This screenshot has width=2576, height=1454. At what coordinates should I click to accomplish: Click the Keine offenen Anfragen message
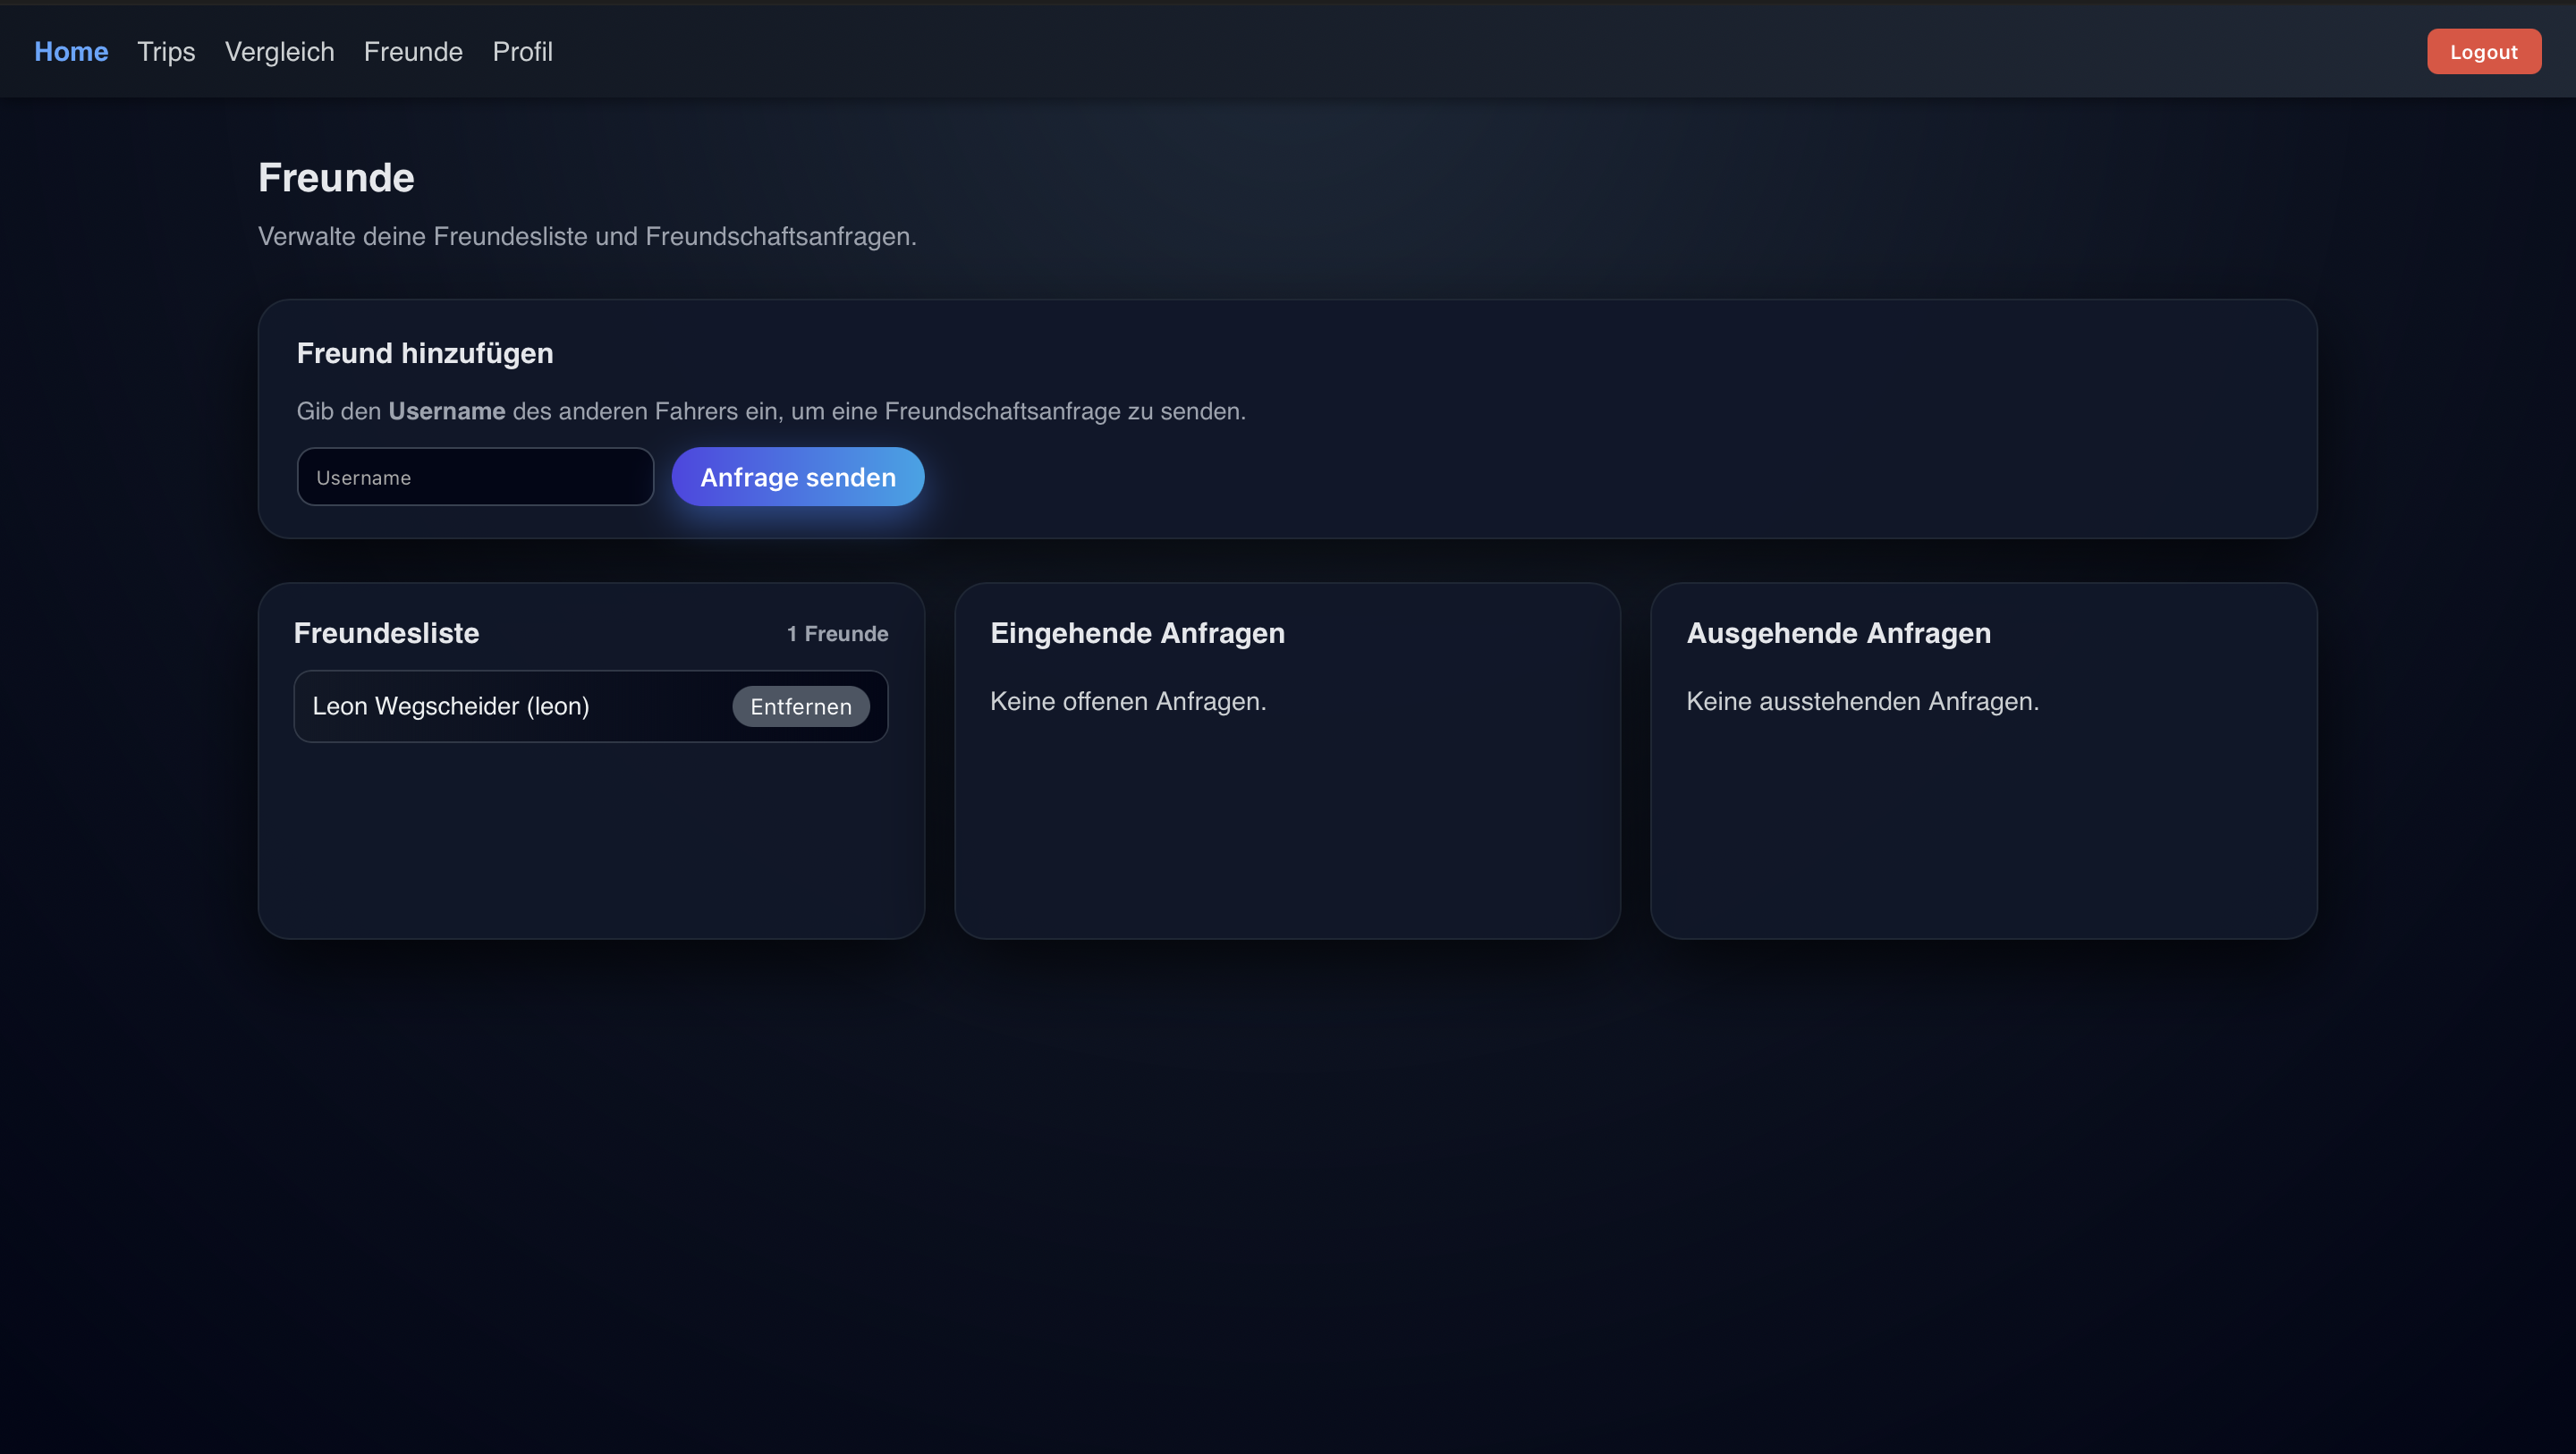coord(1128,701)
